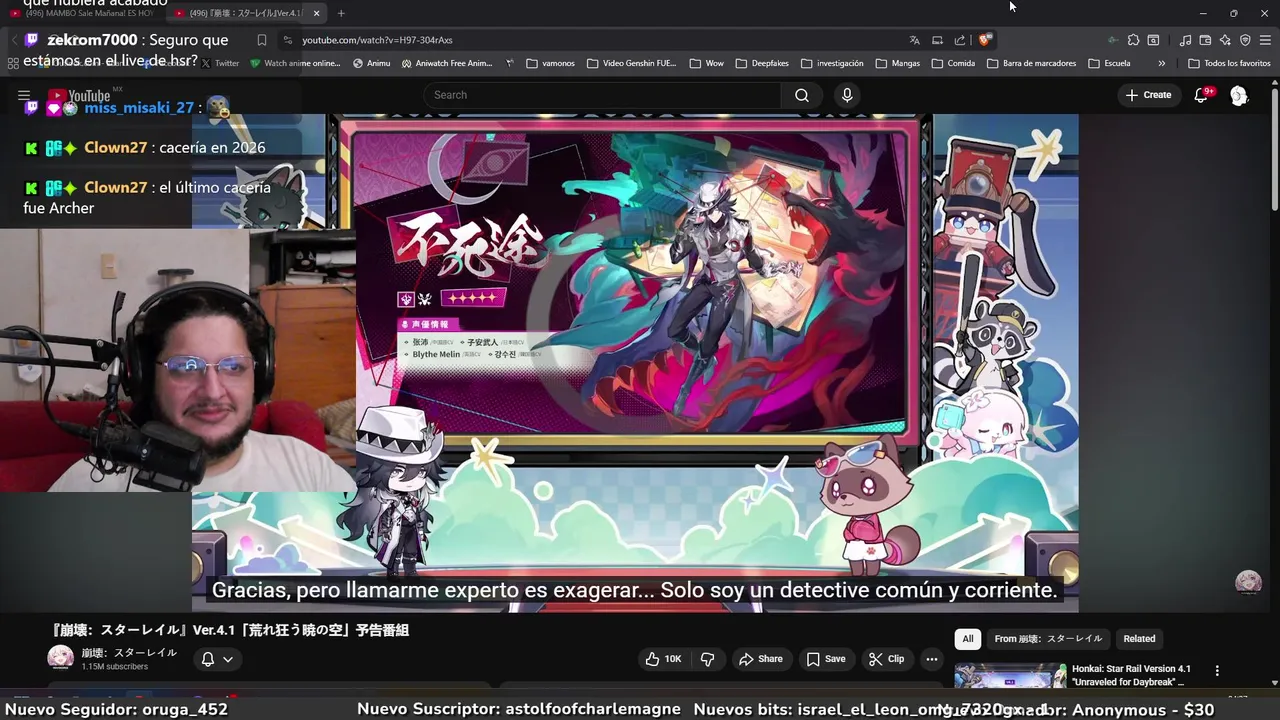Image resolution: width=1280 pixels, height=720 pixels.
Task: Click the tab search icon in the toolbar
Action: coord(1153,40)
